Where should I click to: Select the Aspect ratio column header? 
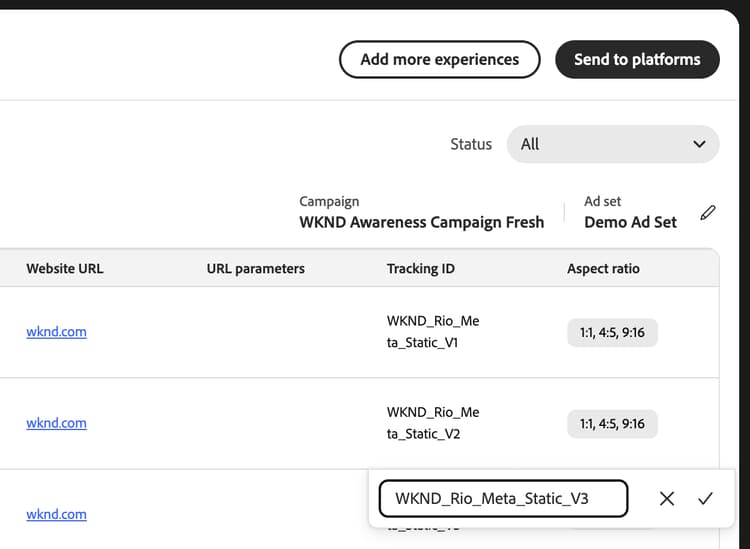pos(603,269)
